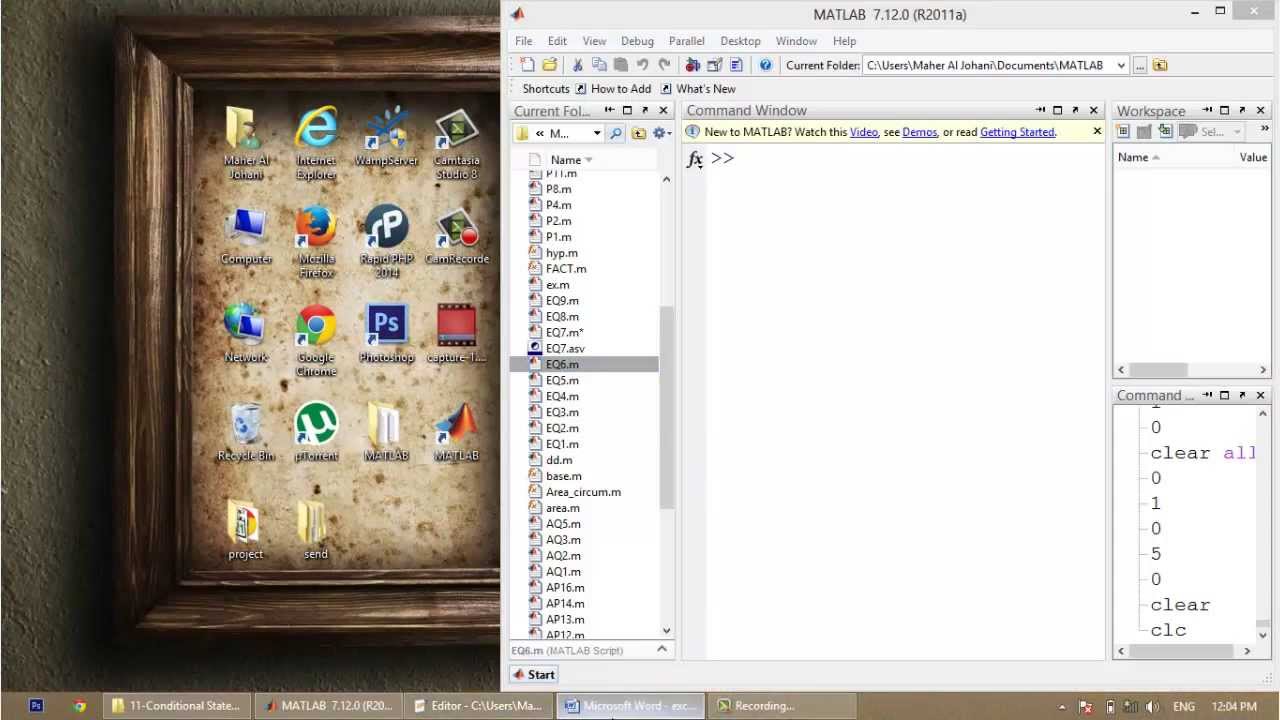The width and height of the screenshot is (1280, 720).
Task: Click the Paste icon in MATLAB toolbar
Action: [620, 65]
